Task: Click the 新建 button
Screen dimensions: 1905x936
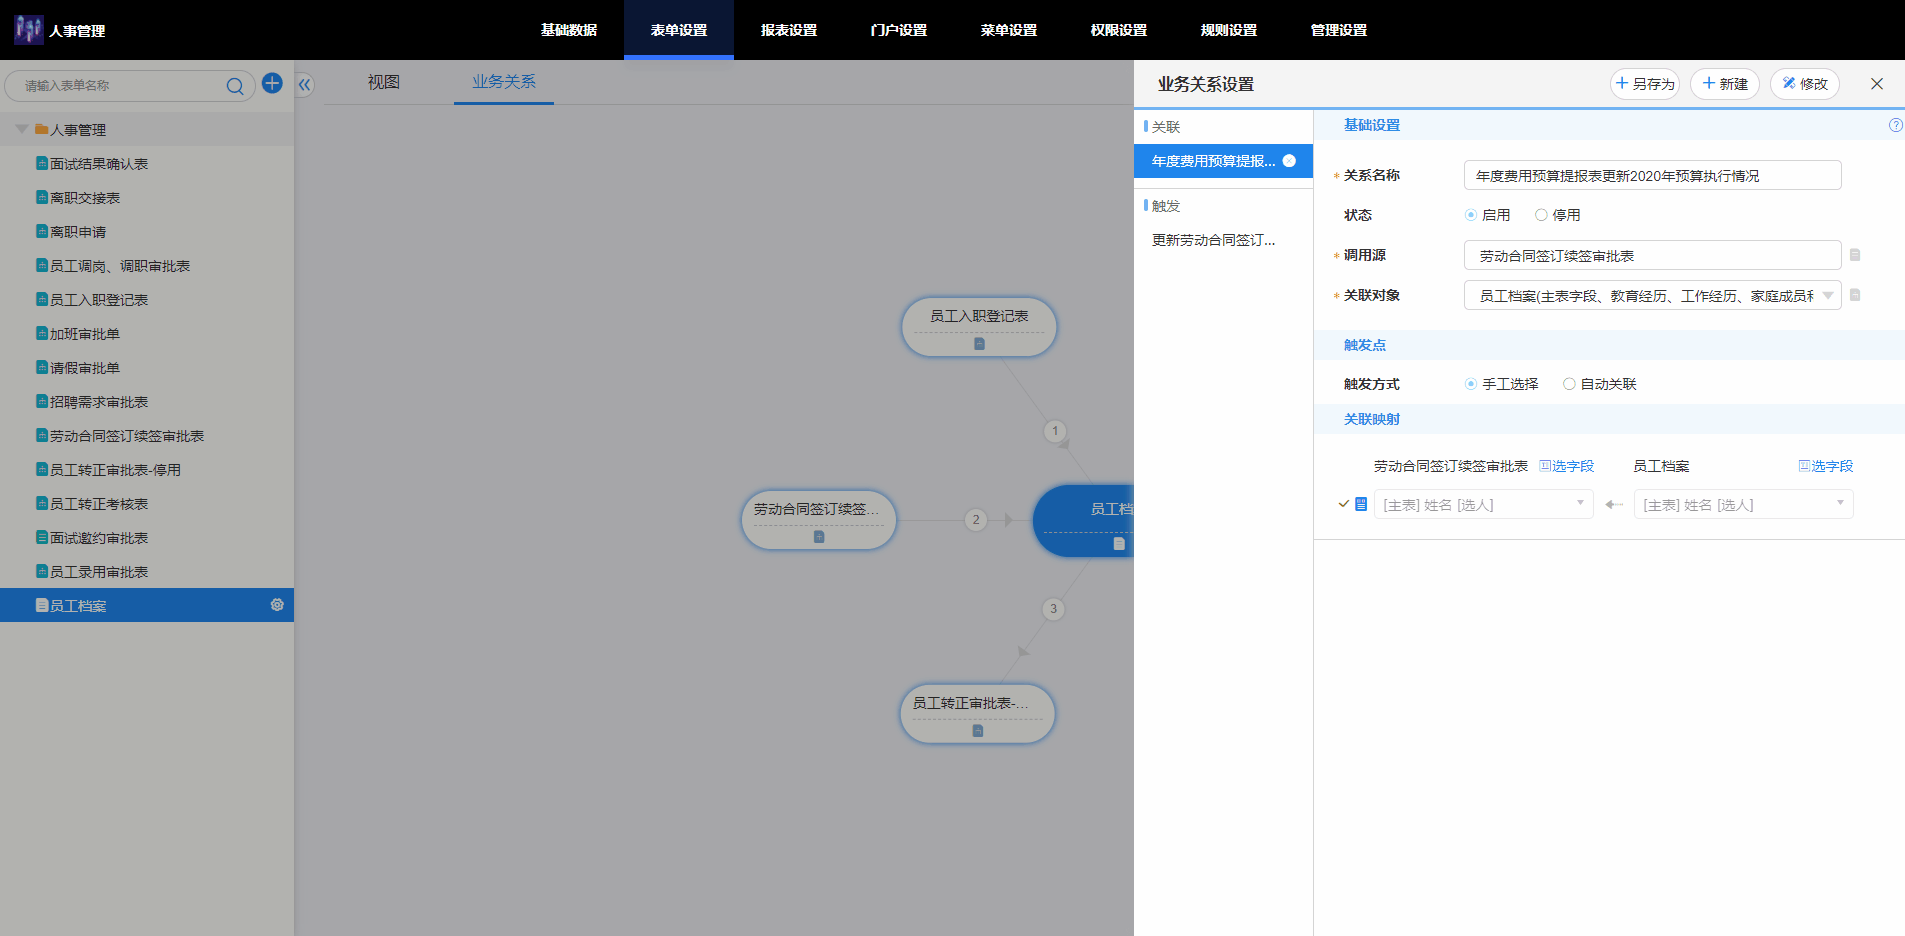Action: click(1725, 84)
